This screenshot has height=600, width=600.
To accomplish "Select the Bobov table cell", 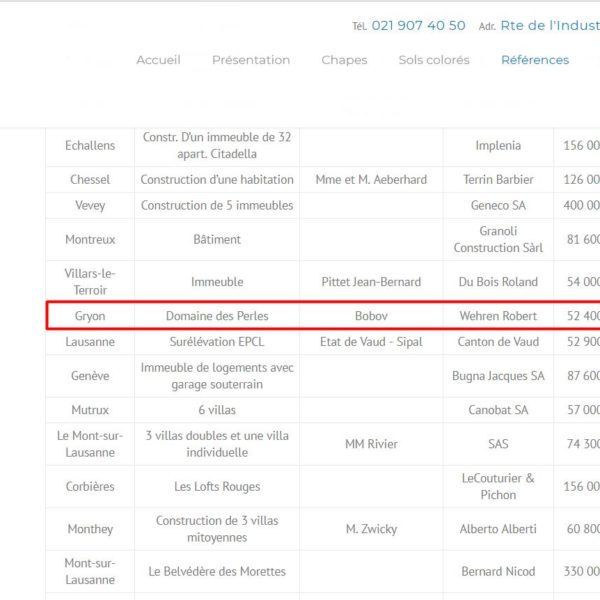I will point(370,316).
